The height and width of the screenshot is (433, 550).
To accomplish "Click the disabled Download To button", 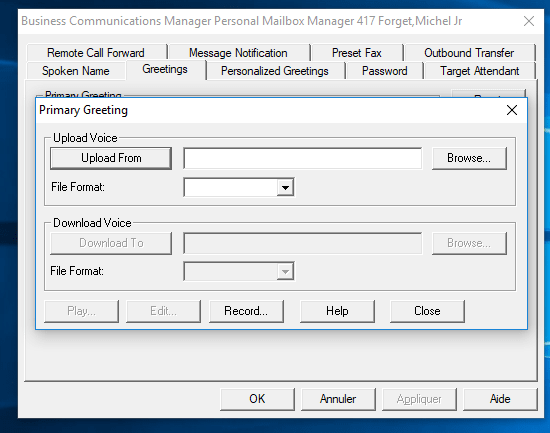I will pos(111,243).
